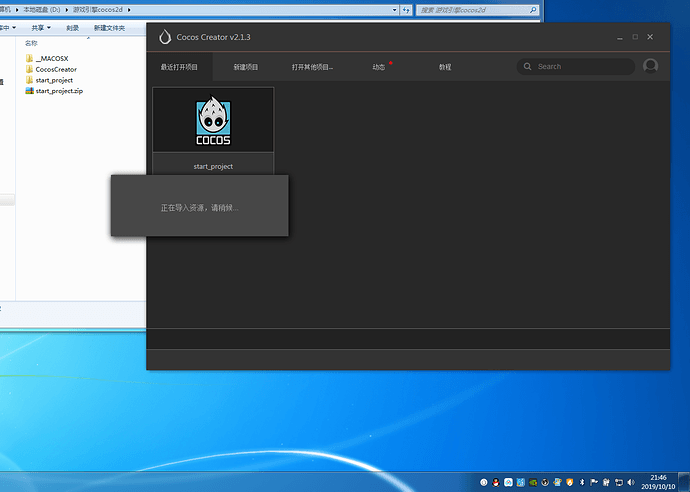Image resolution: width=690 pixels, height=492 pixels.
Task: Minimize the Cocos Creator window
Action: [620, 37]
